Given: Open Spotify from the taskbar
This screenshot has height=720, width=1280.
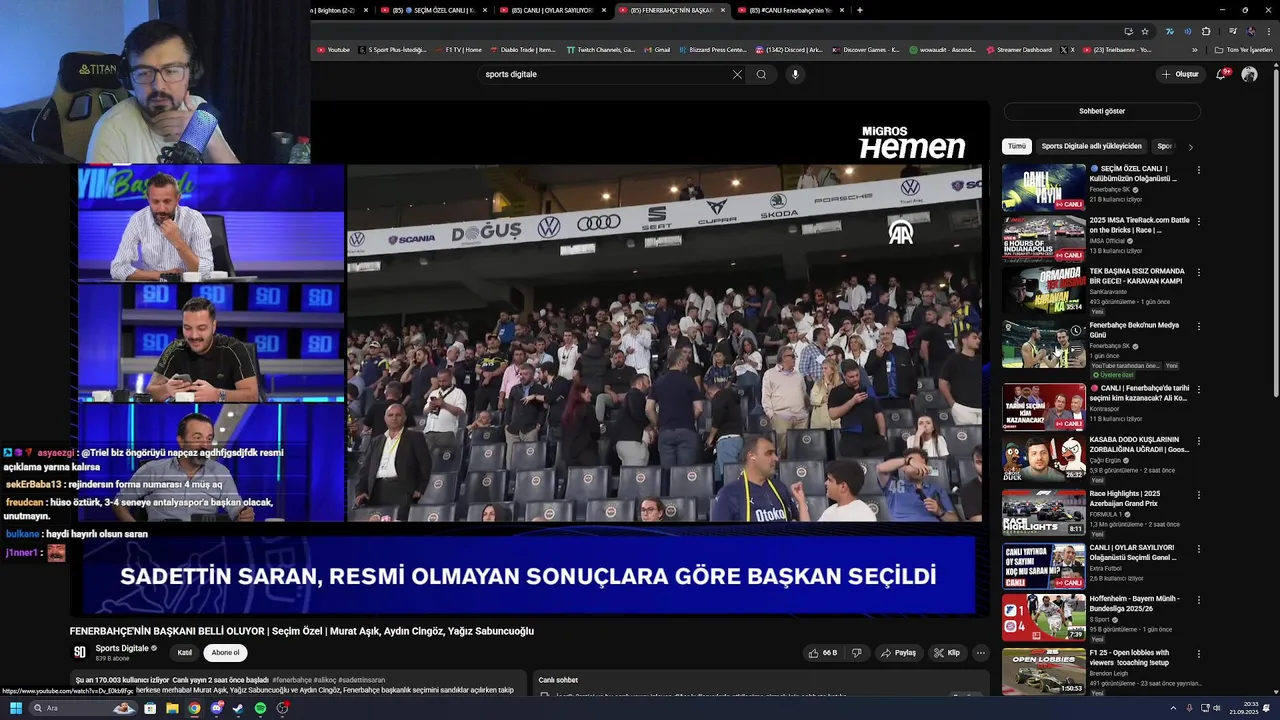Looking at the screenshot, I should (260, 708).
